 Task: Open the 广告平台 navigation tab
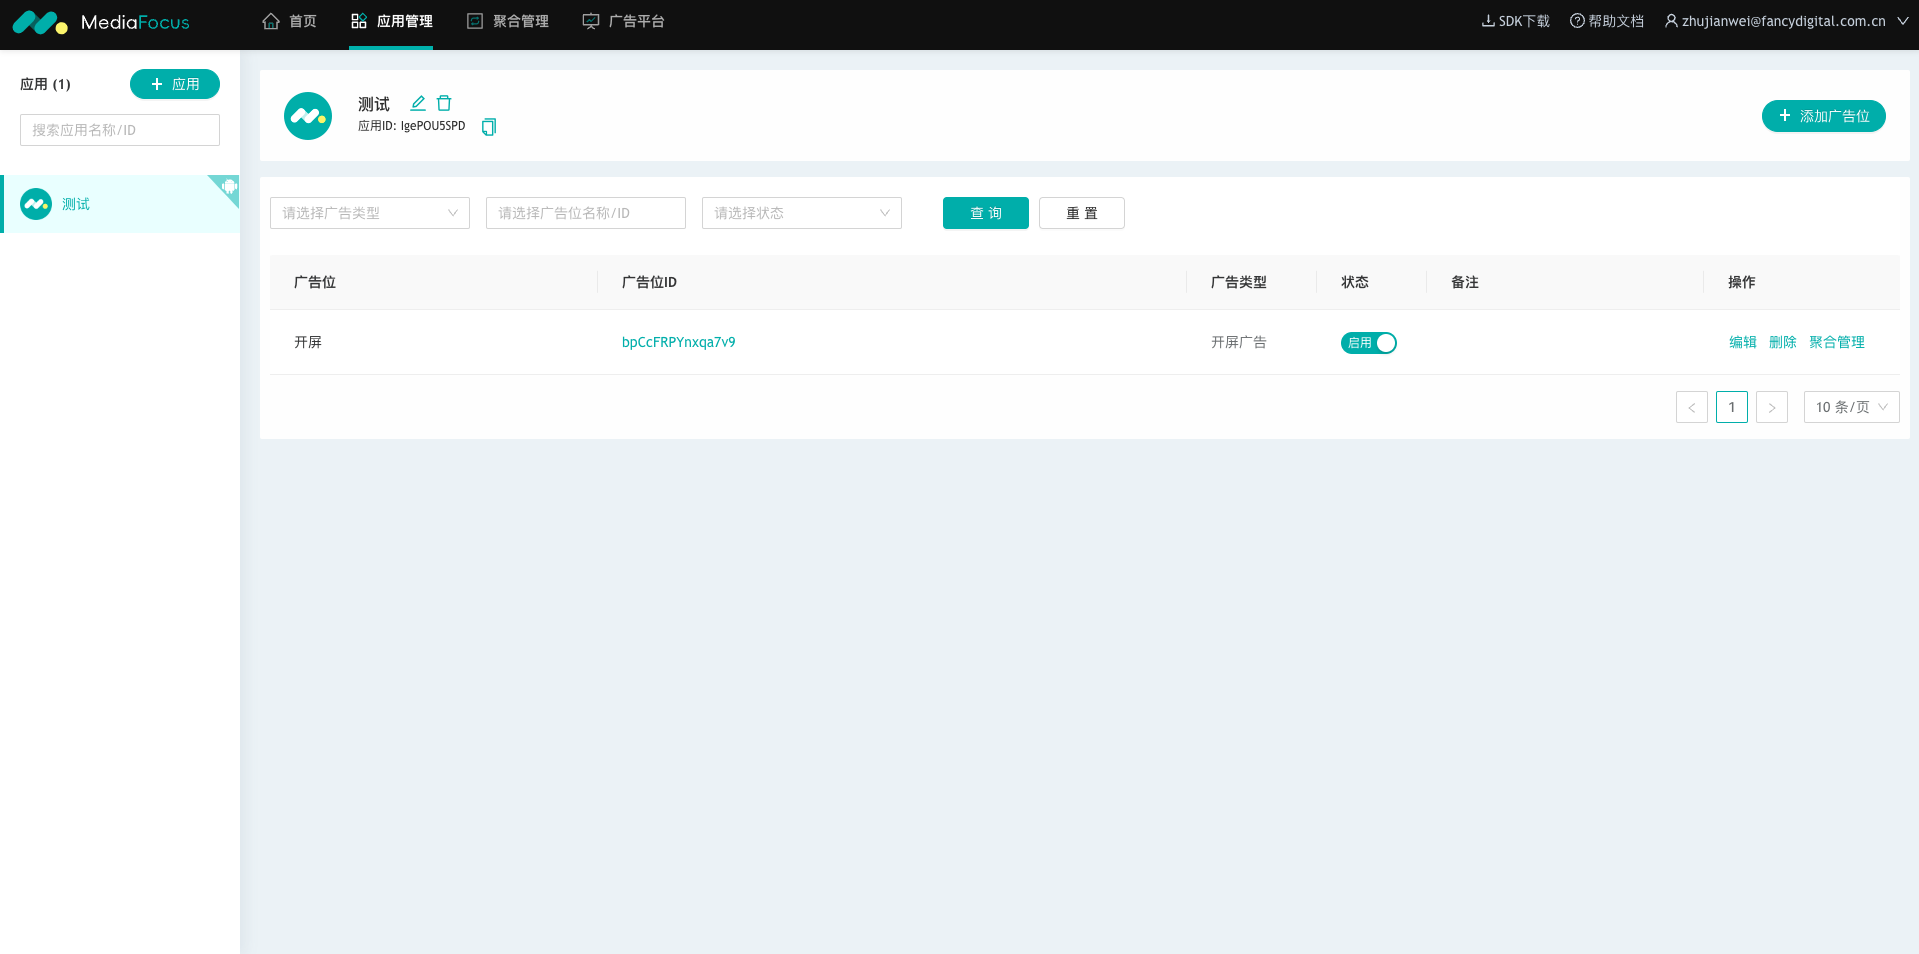(624, 21)
